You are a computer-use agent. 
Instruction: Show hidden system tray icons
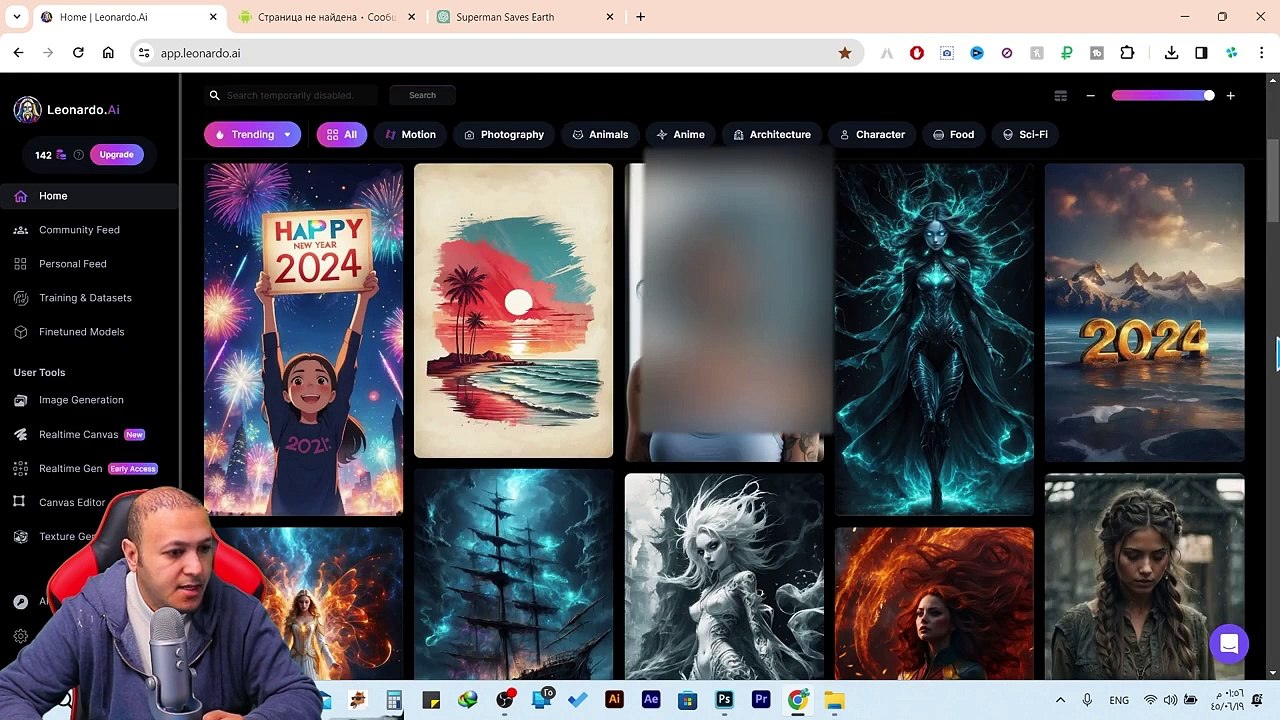(x=1060, y=700)
